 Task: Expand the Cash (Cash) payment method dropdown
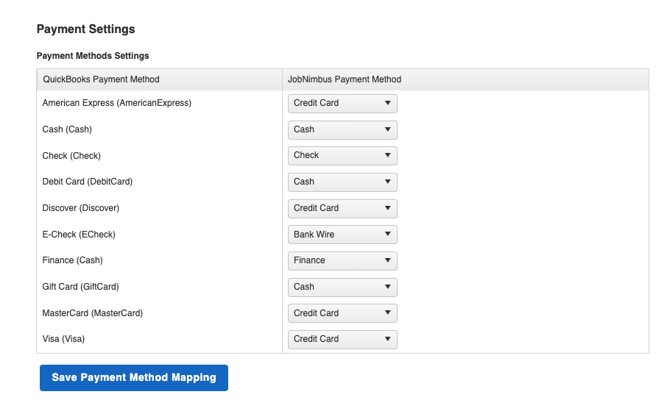(x=342, y=129)
